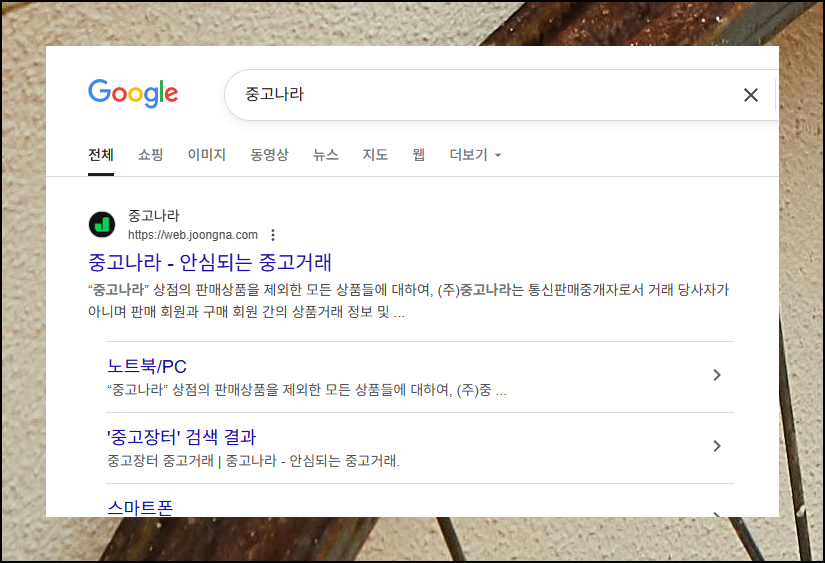Click the 노트북/PC description snippet text
Screen dimensions: 825x563
tap(307, 390)
